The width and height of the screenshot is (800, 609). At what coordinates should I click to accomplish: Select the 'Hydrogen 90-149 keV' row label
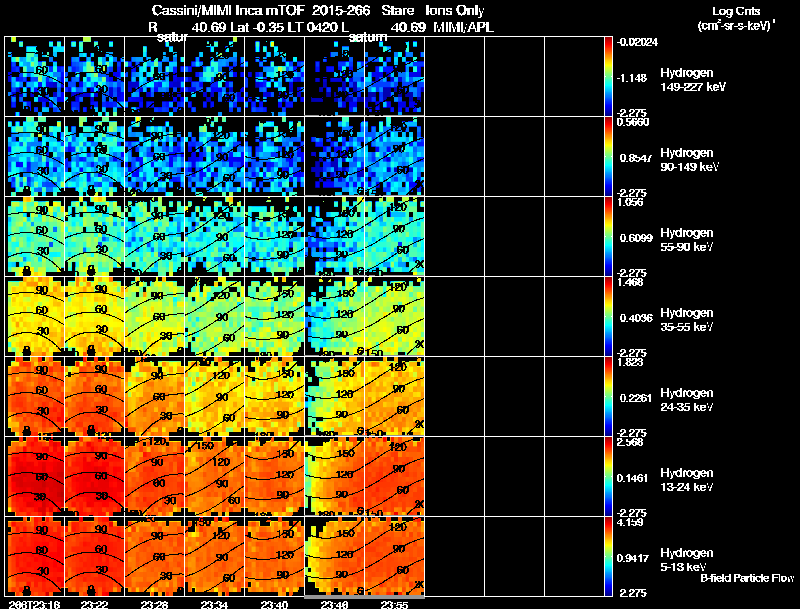(x=690, y=160)
